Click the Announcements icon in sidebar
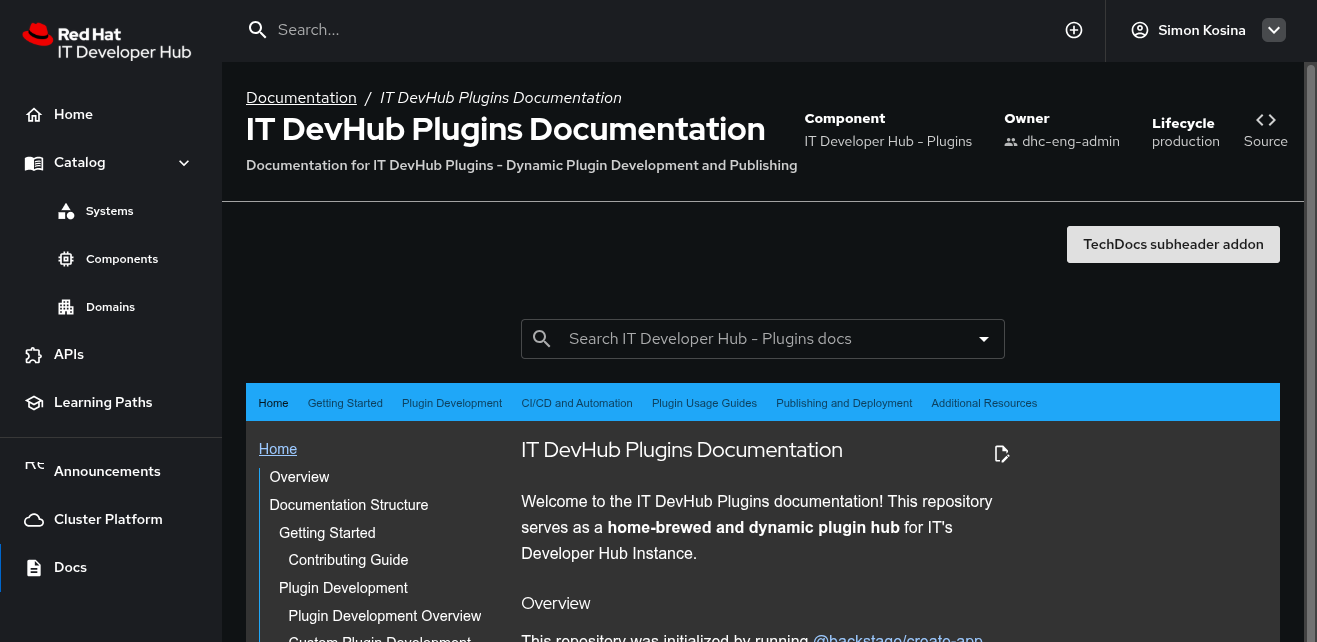This screenshot has height=642, width=1317. 34,467
